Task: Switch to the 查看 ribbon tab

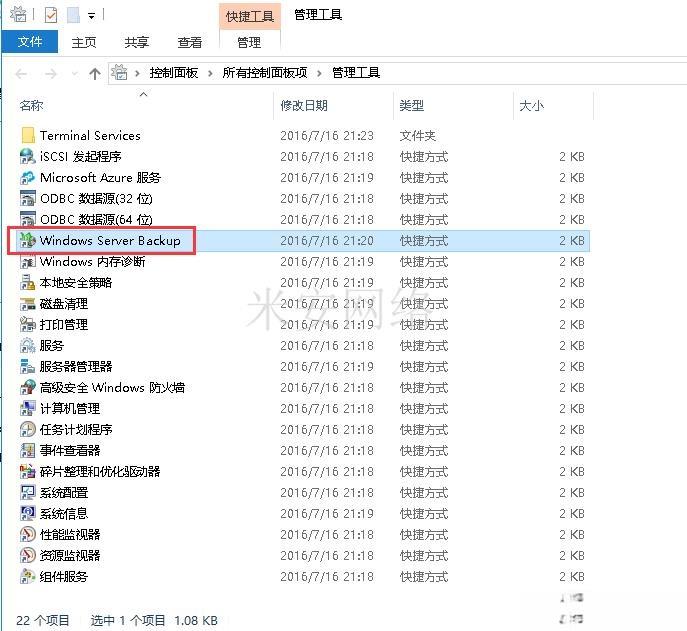Action: [x=190, y=43]
